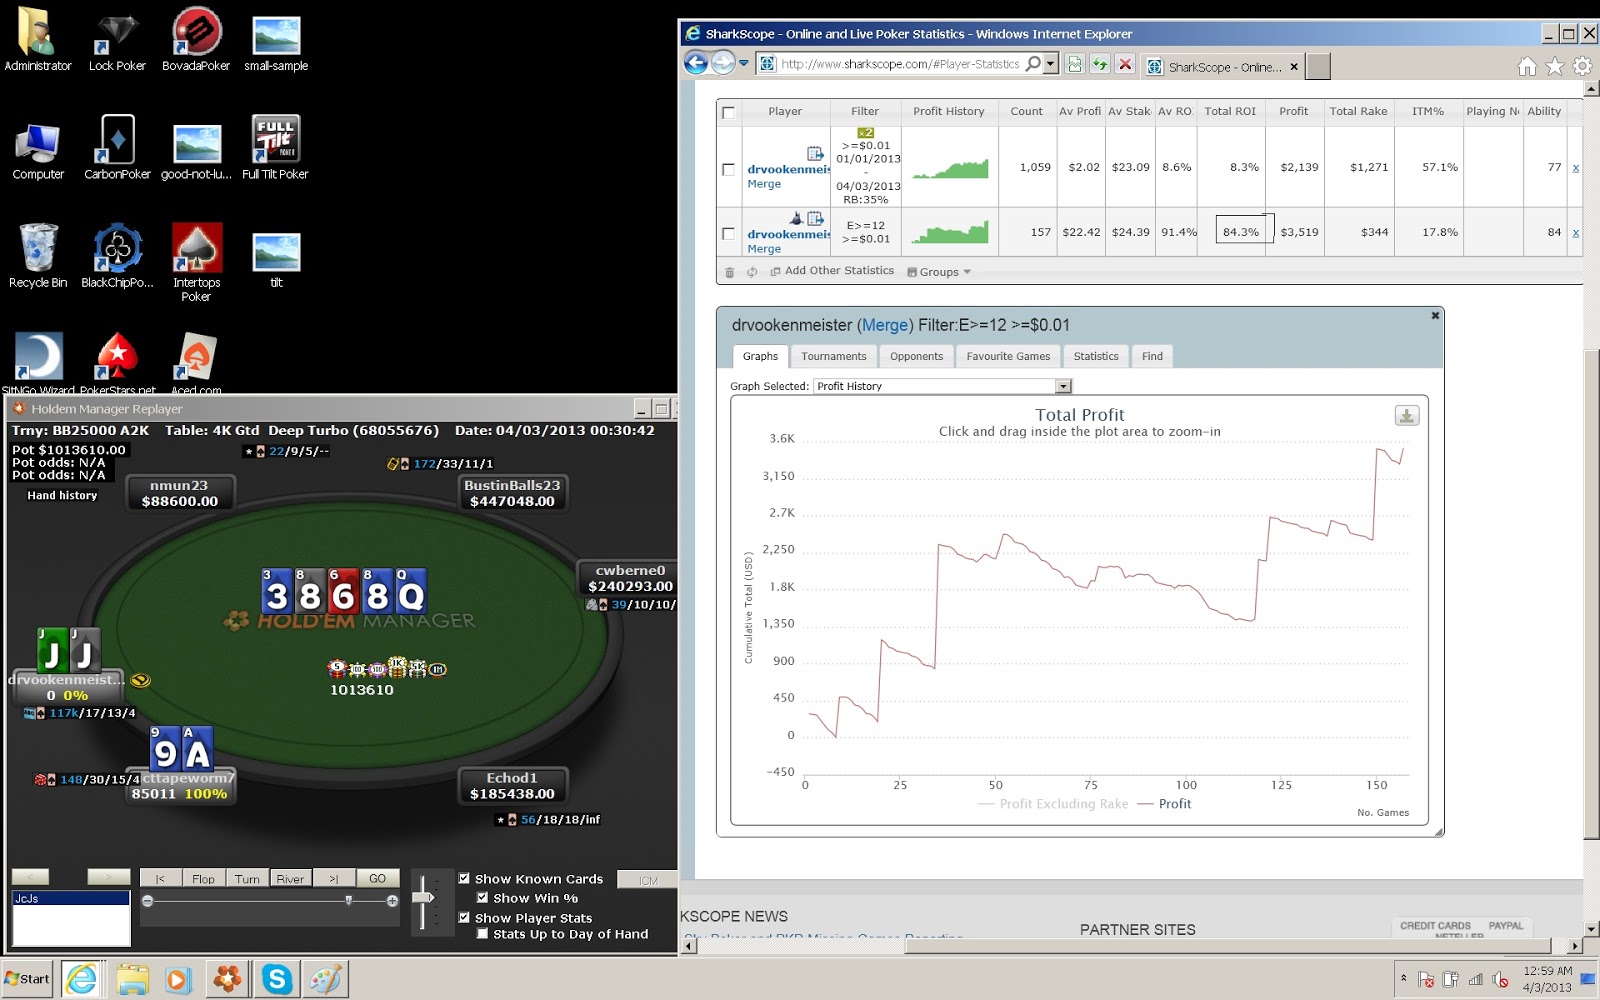Screen dimensions: 1600x1000
Task: Click the IE compatibility view icon
Action: pyautogui.click(x=1074, y=64)
